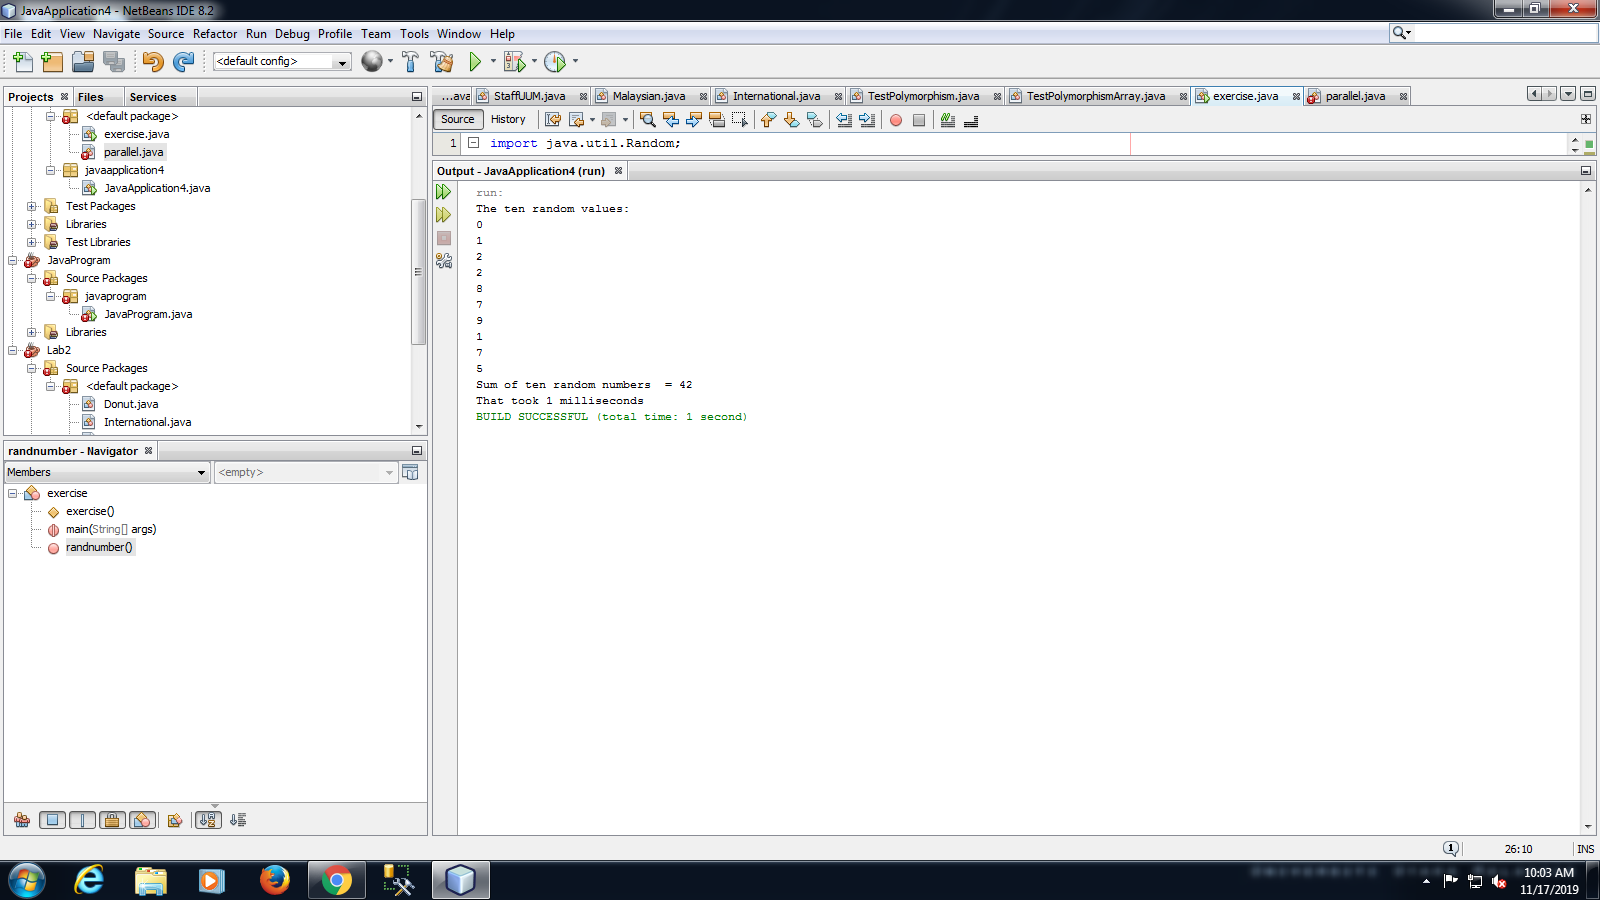Click Re-run green arrows in Output
1600x900 pixels.
click(444, 192)
